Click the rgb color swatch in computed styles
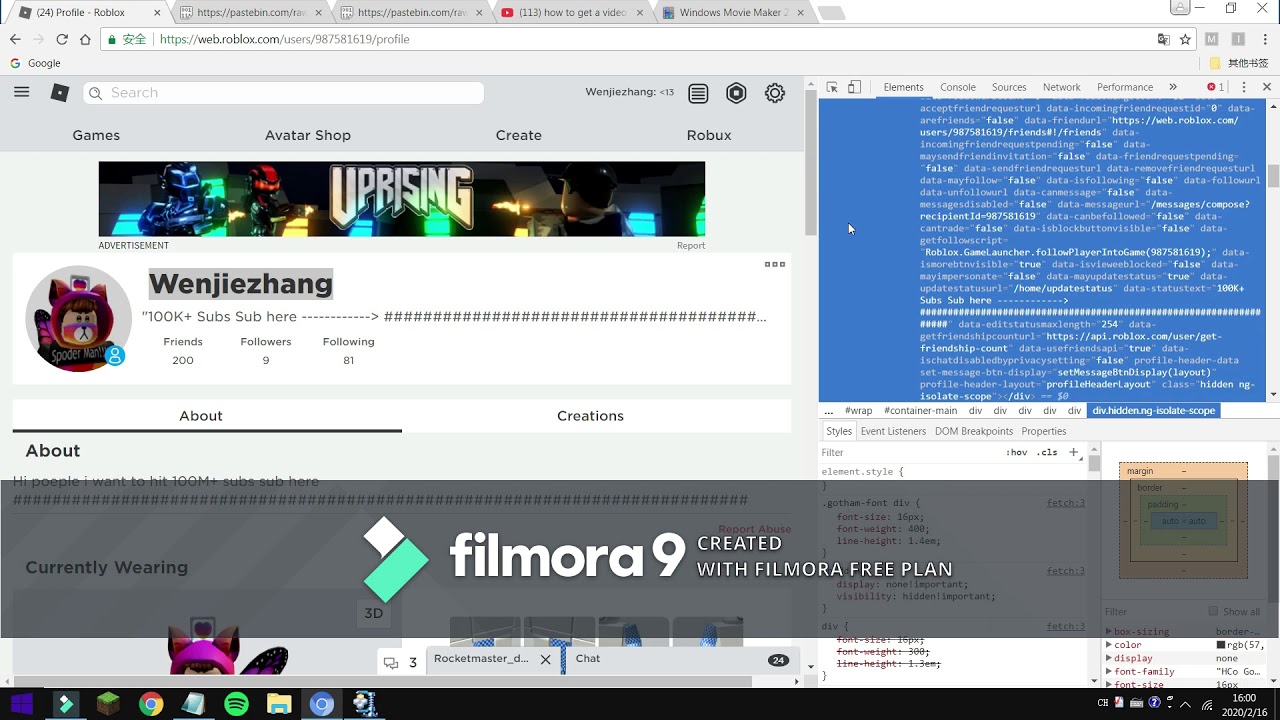The height and width of the screenshot is (720, 1280). pos(1220,645)
